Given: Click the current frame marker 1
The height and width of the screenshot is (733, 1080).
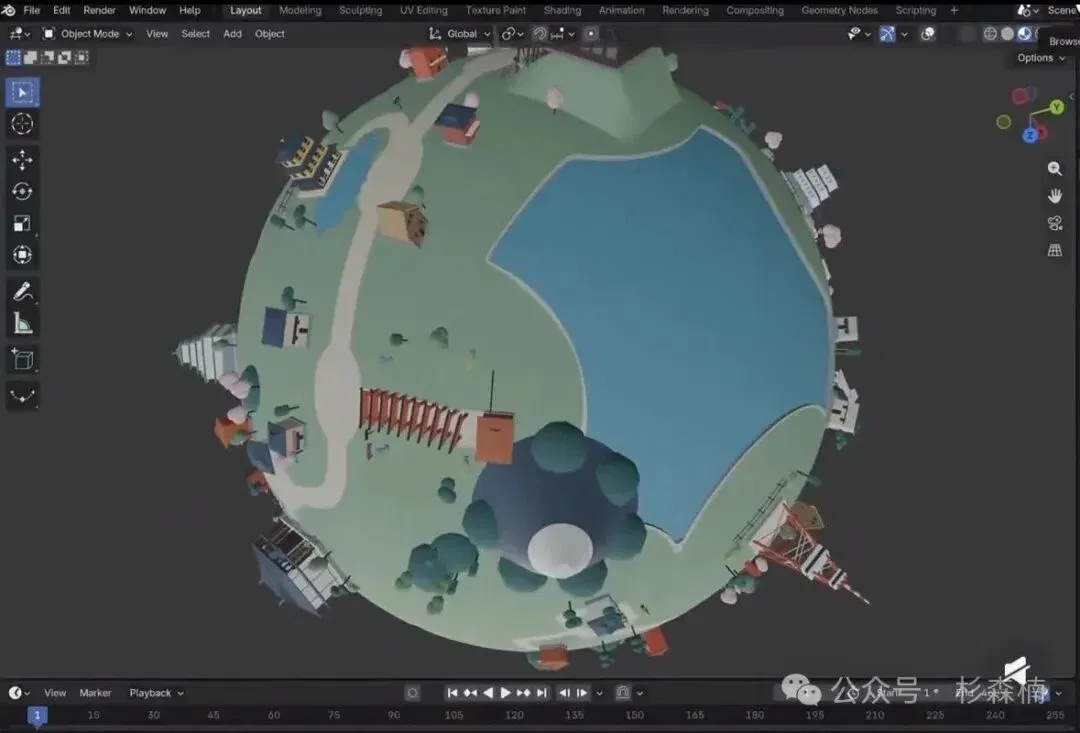Looking at the screenshot, I should [37, 715].
